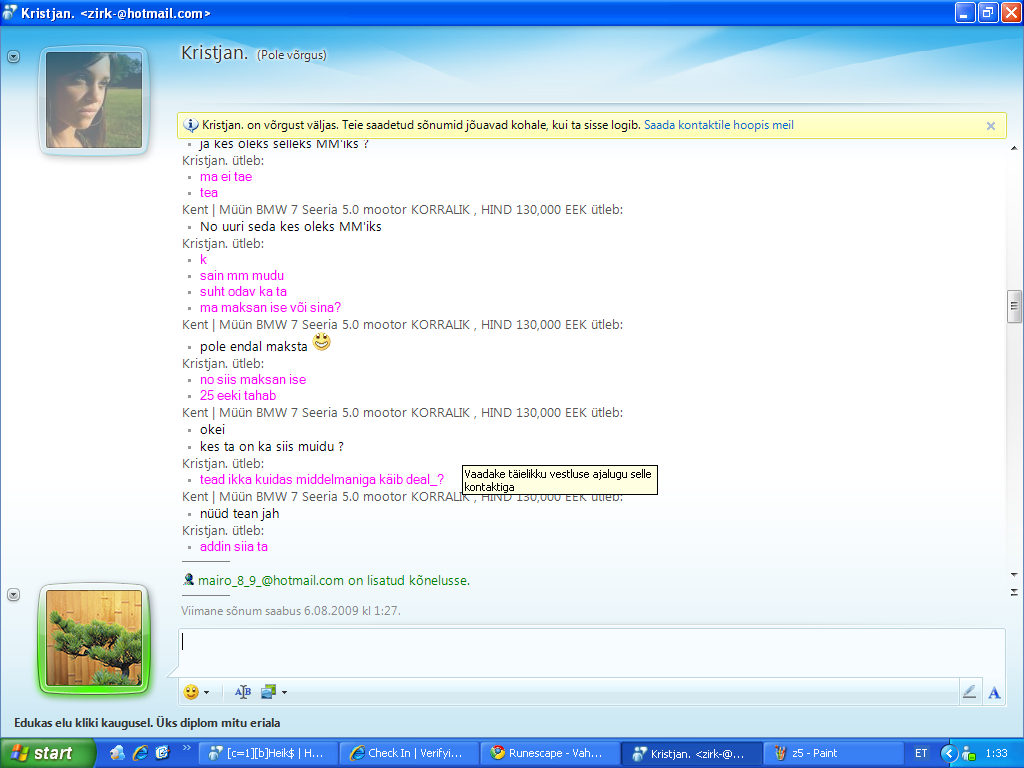Collapse your own display picture panel
The height and width of the screenshot is (768, 1024).
[x=14, y=594]
